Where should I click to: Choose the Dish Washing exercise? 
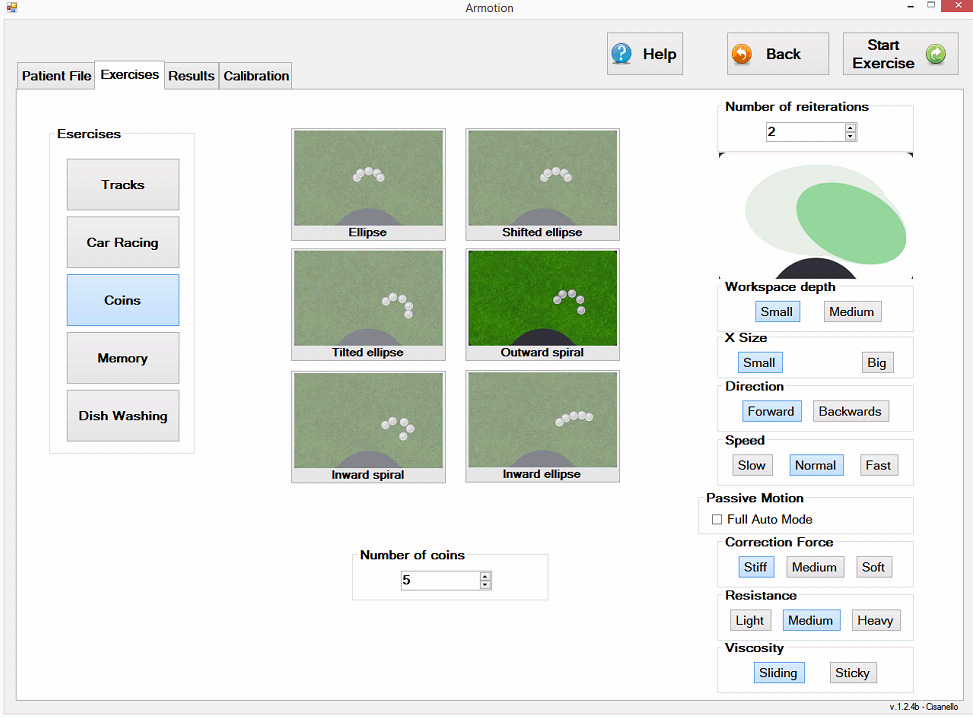tap(123, 415)
